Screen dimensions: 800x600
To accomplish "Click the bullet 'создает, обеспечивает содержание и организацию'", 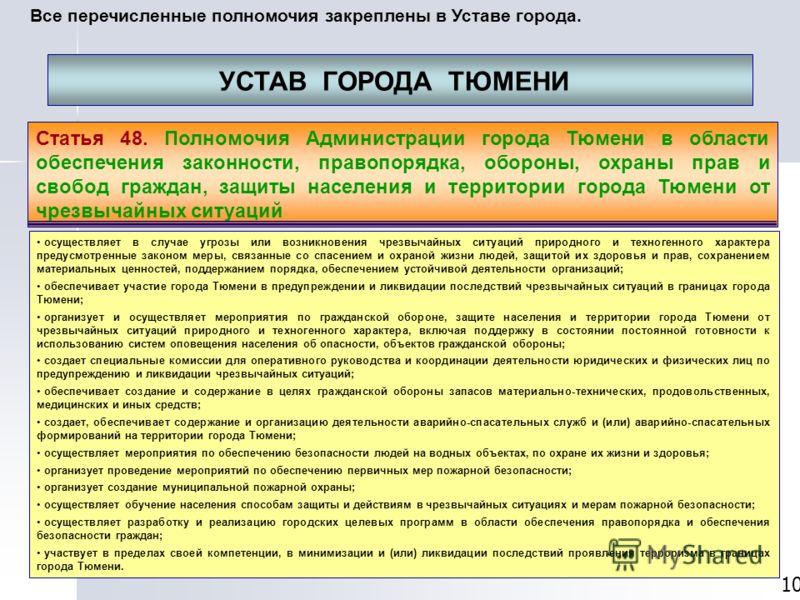I will [403, 429].
